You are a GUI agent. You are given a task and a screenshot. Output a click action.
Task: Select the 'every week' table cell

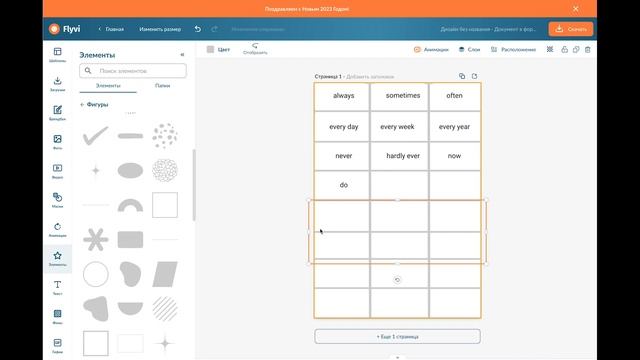(400, 127)
